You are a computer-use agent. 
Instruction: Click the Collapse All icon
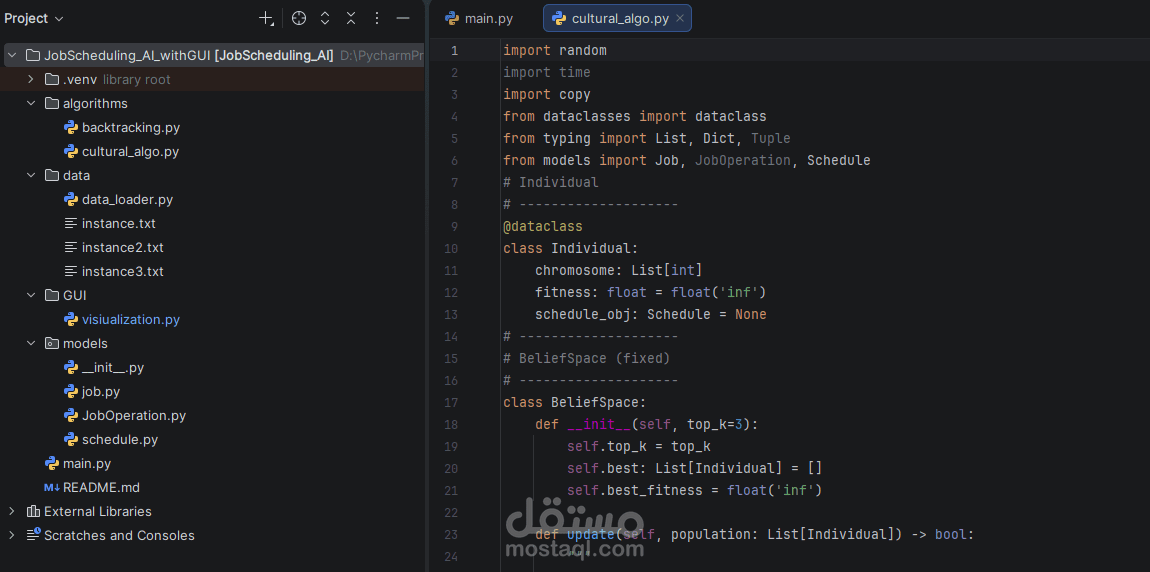(351, 18)
